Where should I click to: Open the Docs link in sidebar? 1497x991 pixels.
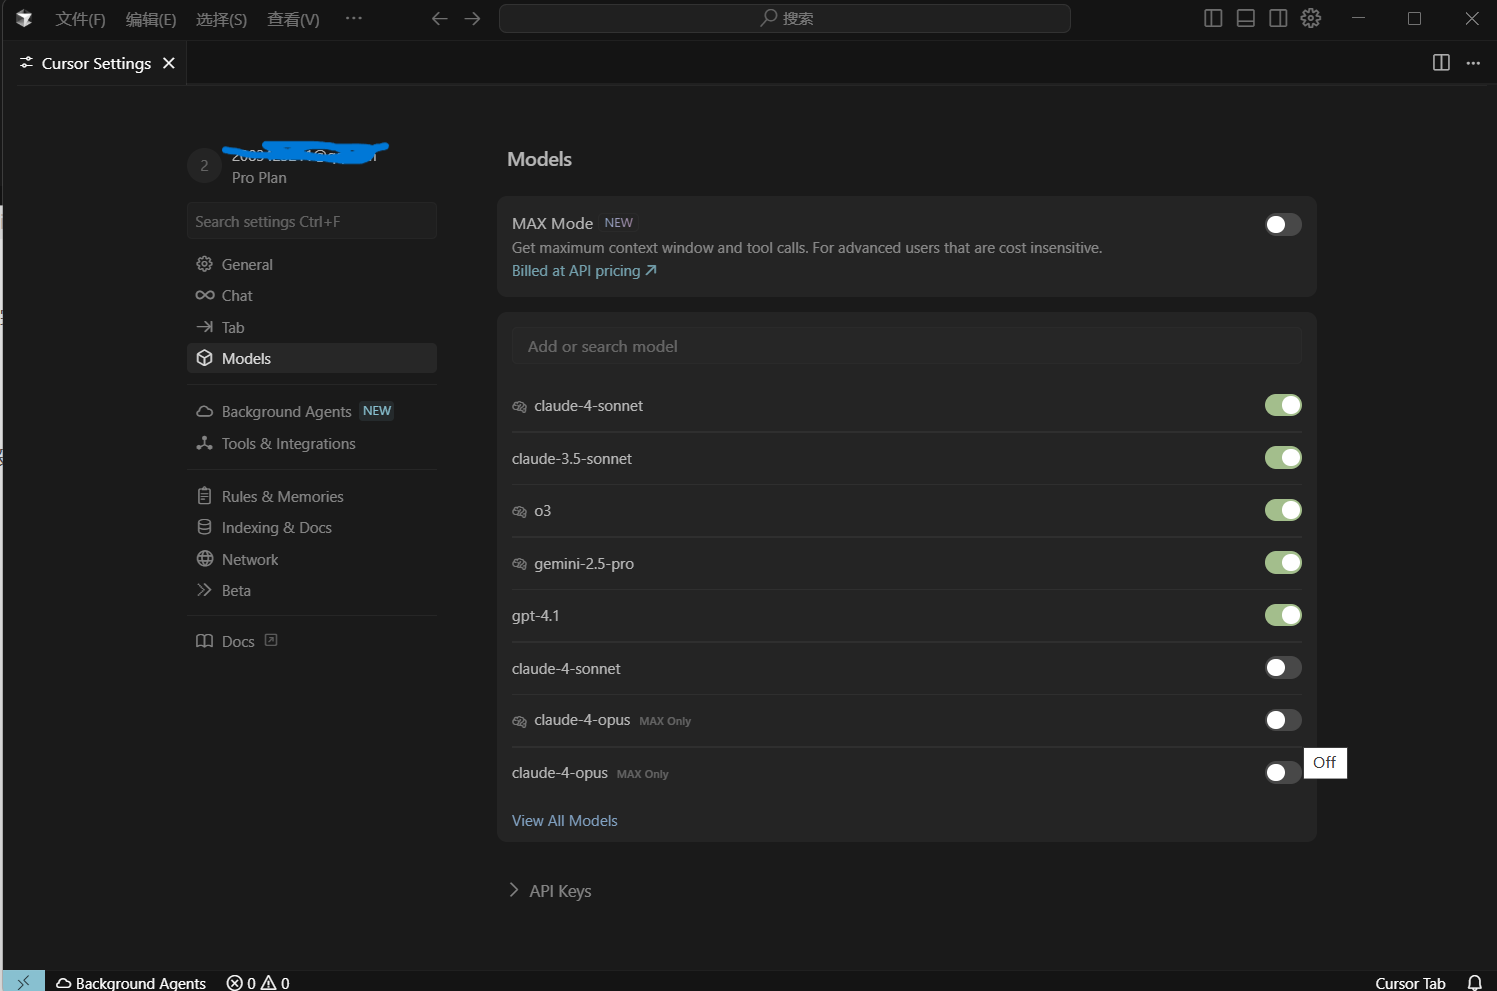[238, 641]
